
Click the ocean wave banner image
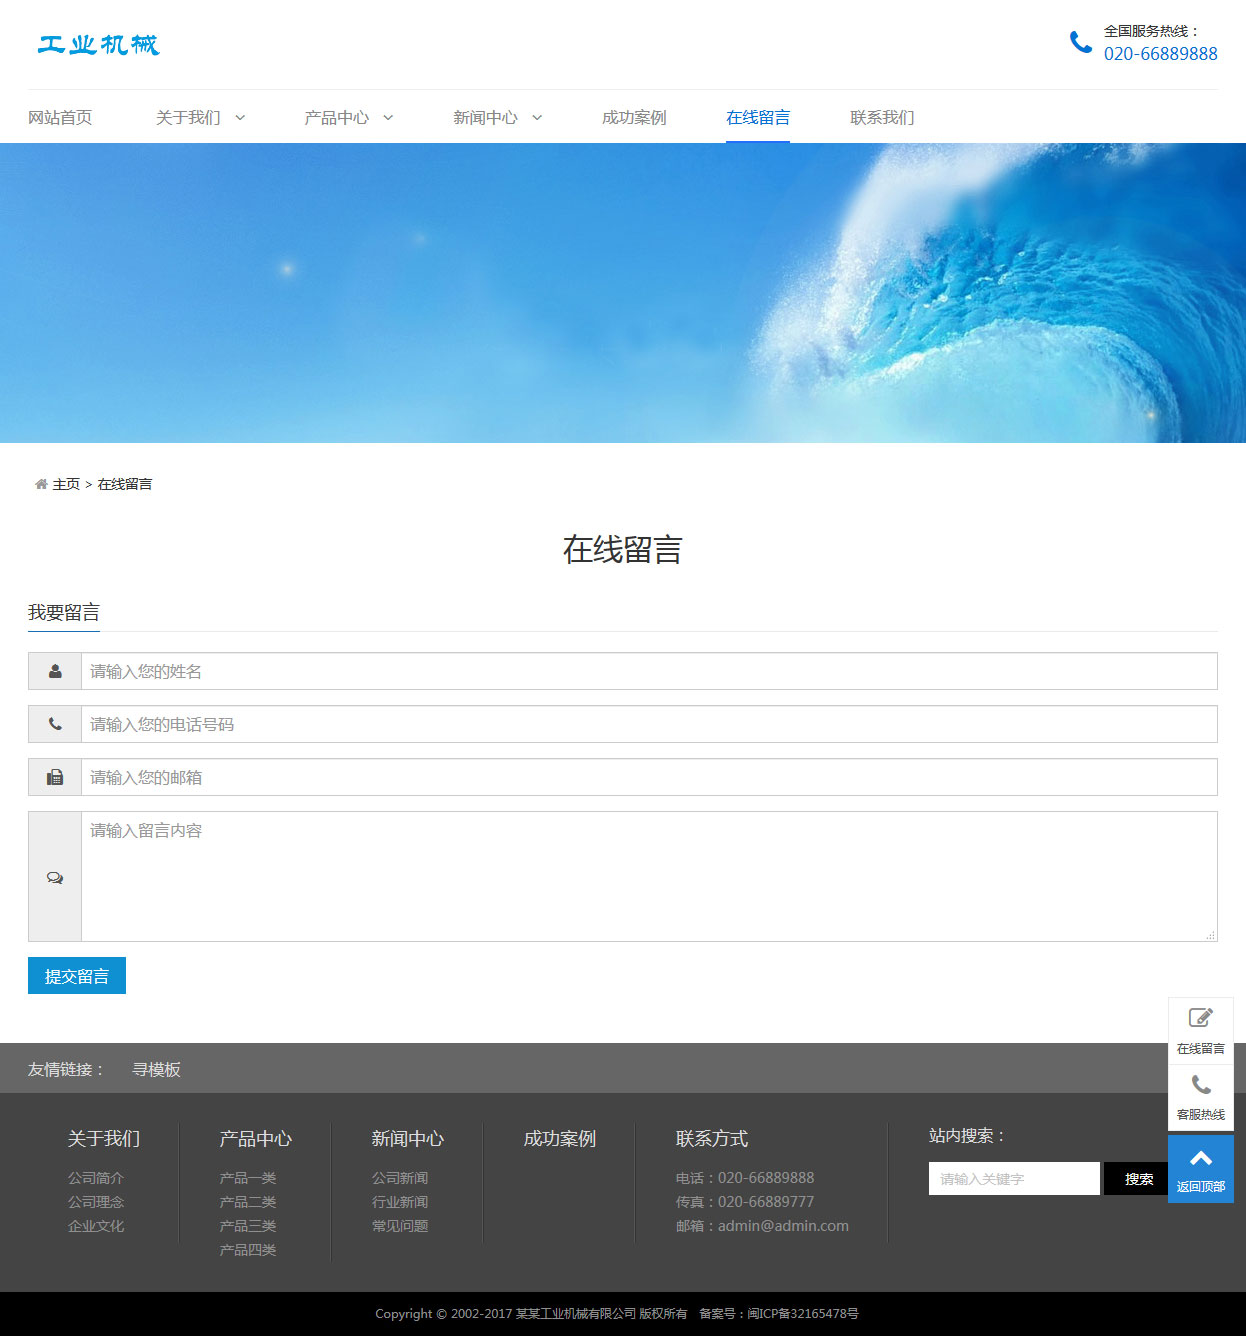[x=623, y=293]
